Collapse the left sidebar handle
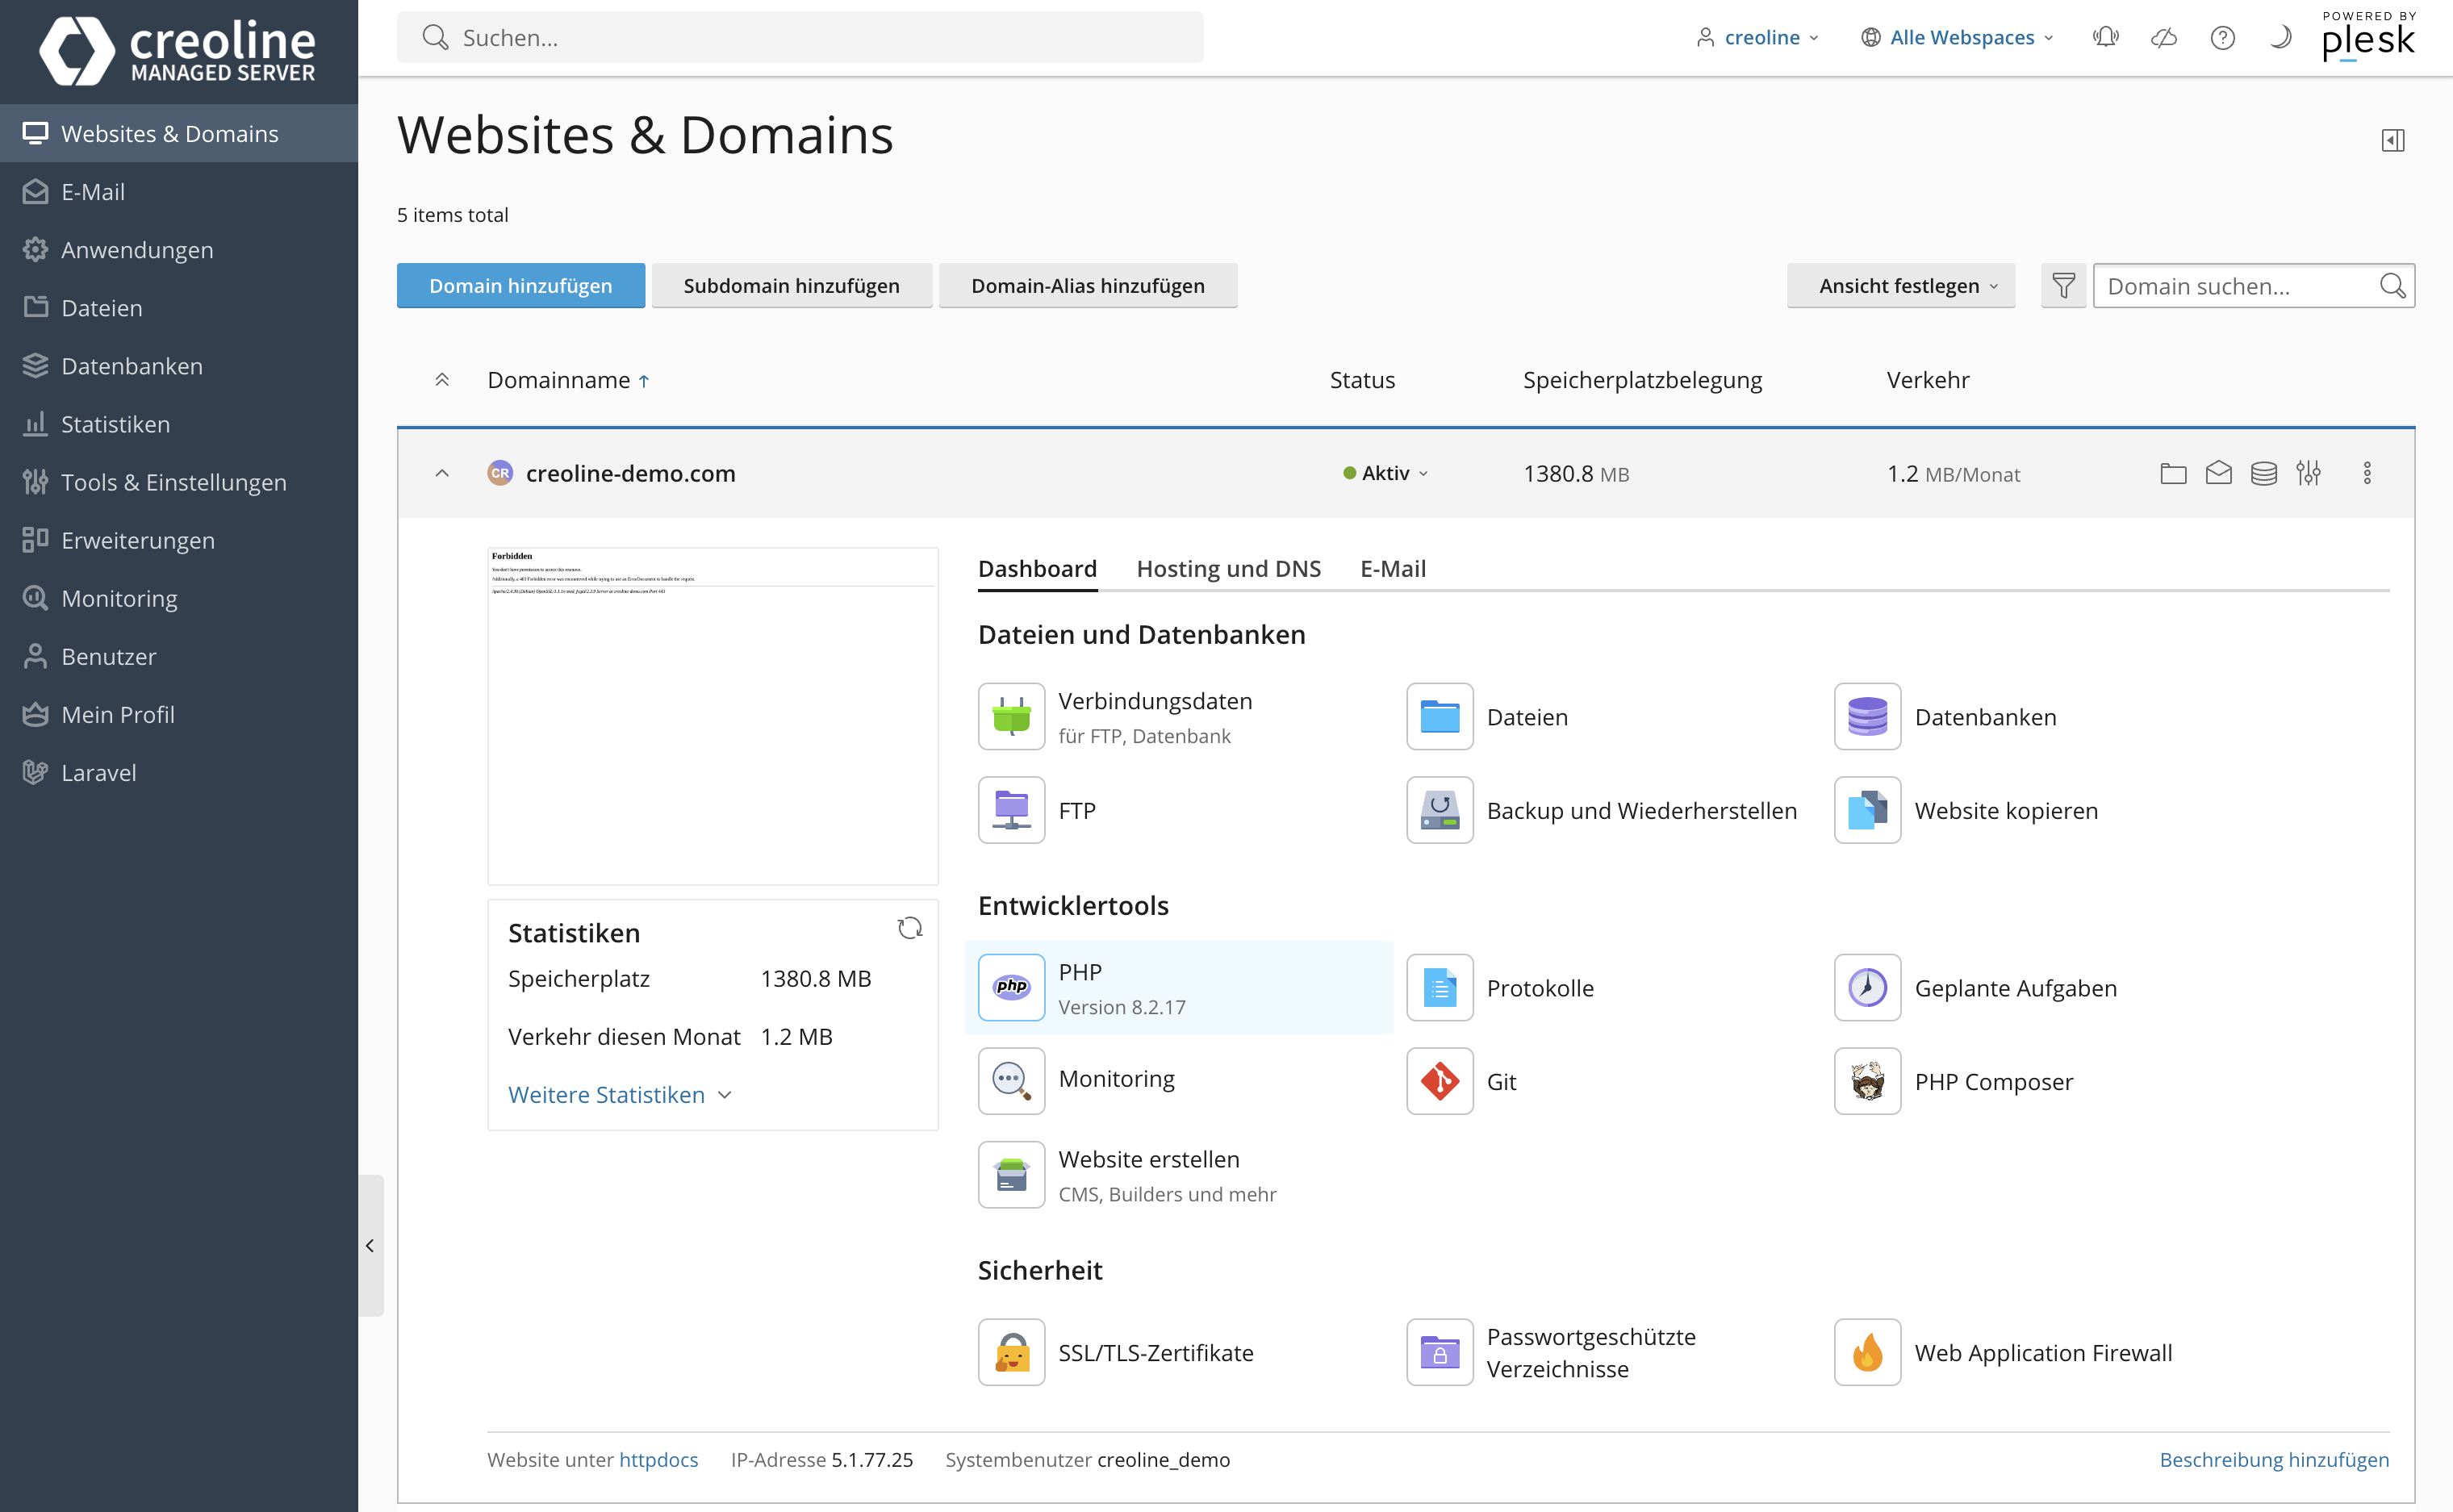The height and width of the screenshot is (1512, 2453). pos(371,1246)
